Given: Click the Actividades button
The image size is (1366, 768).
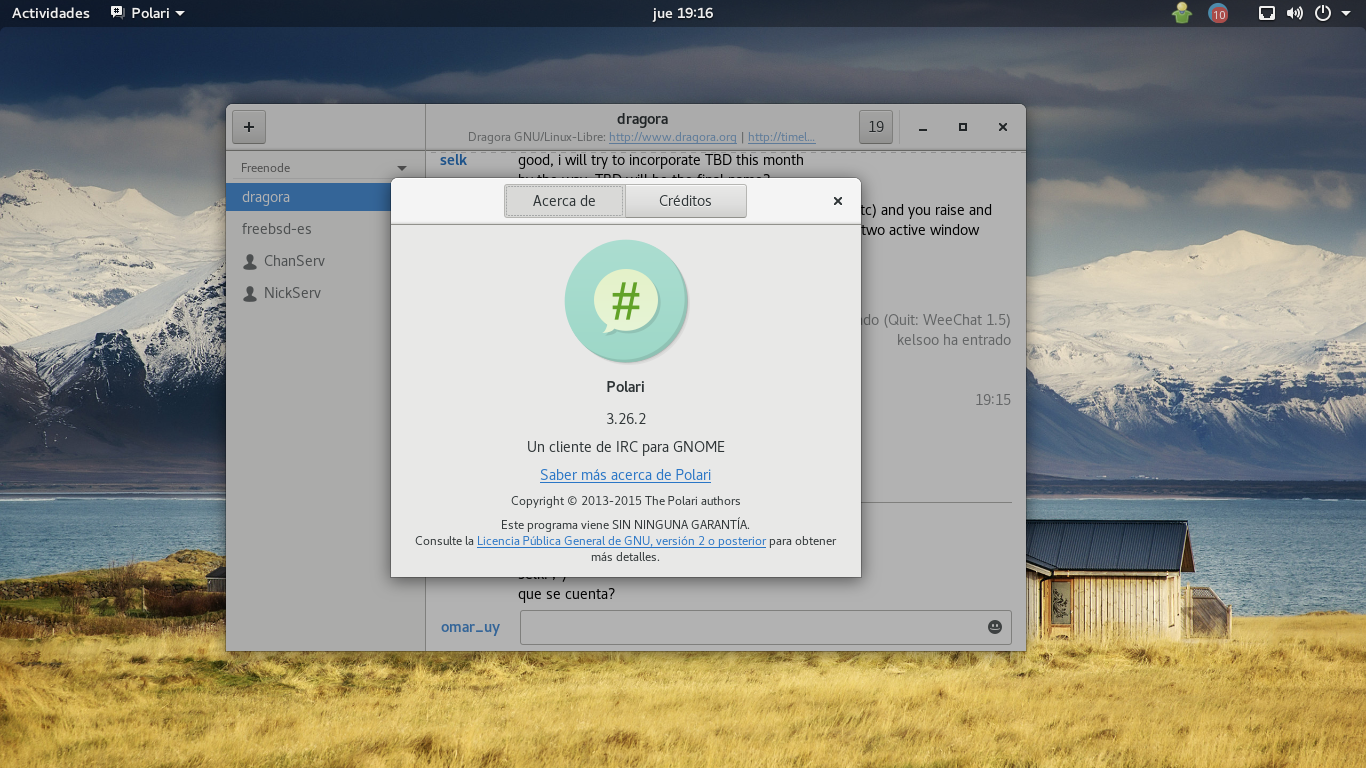Looking at the screenshot, I should point(51,13).
